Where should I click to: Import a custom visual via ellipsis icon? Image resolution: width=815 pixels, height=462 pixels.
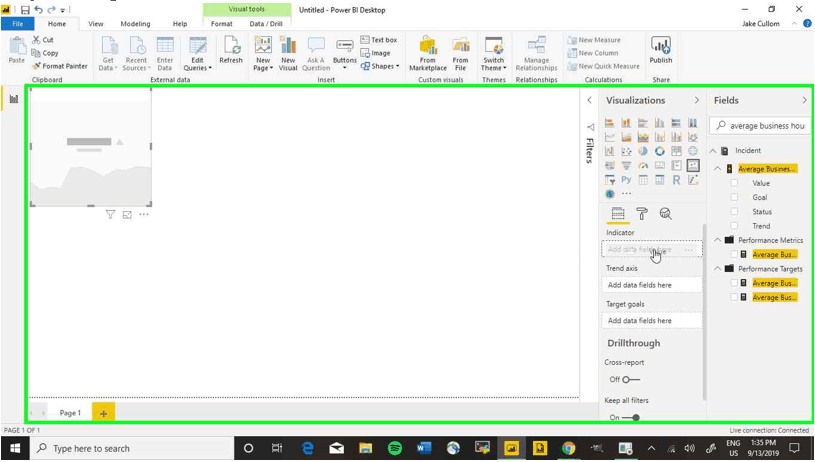tap(626, 194)
